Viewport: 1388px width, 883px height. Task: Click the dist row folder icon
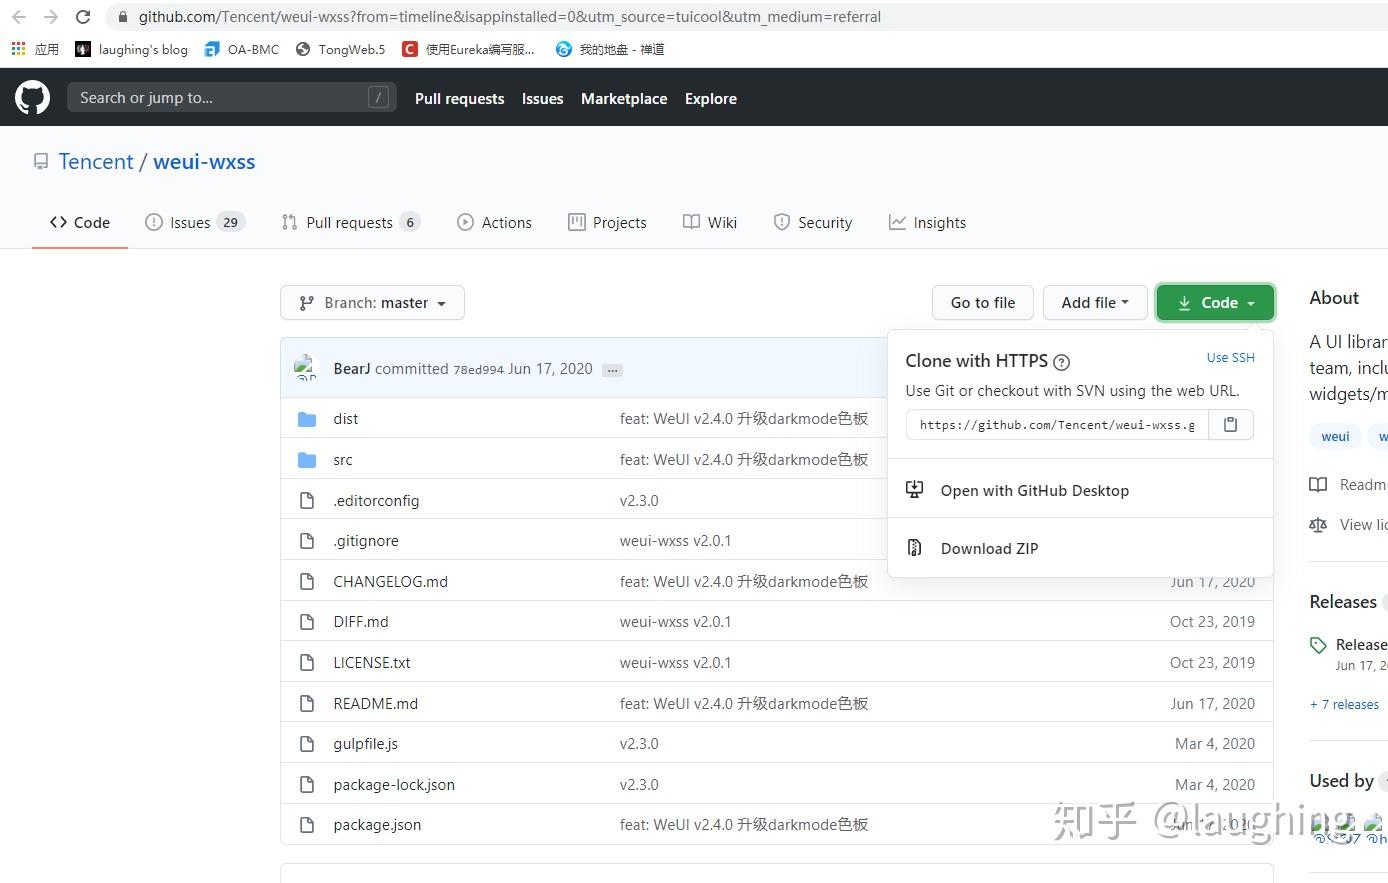click(x=307, y=419)
